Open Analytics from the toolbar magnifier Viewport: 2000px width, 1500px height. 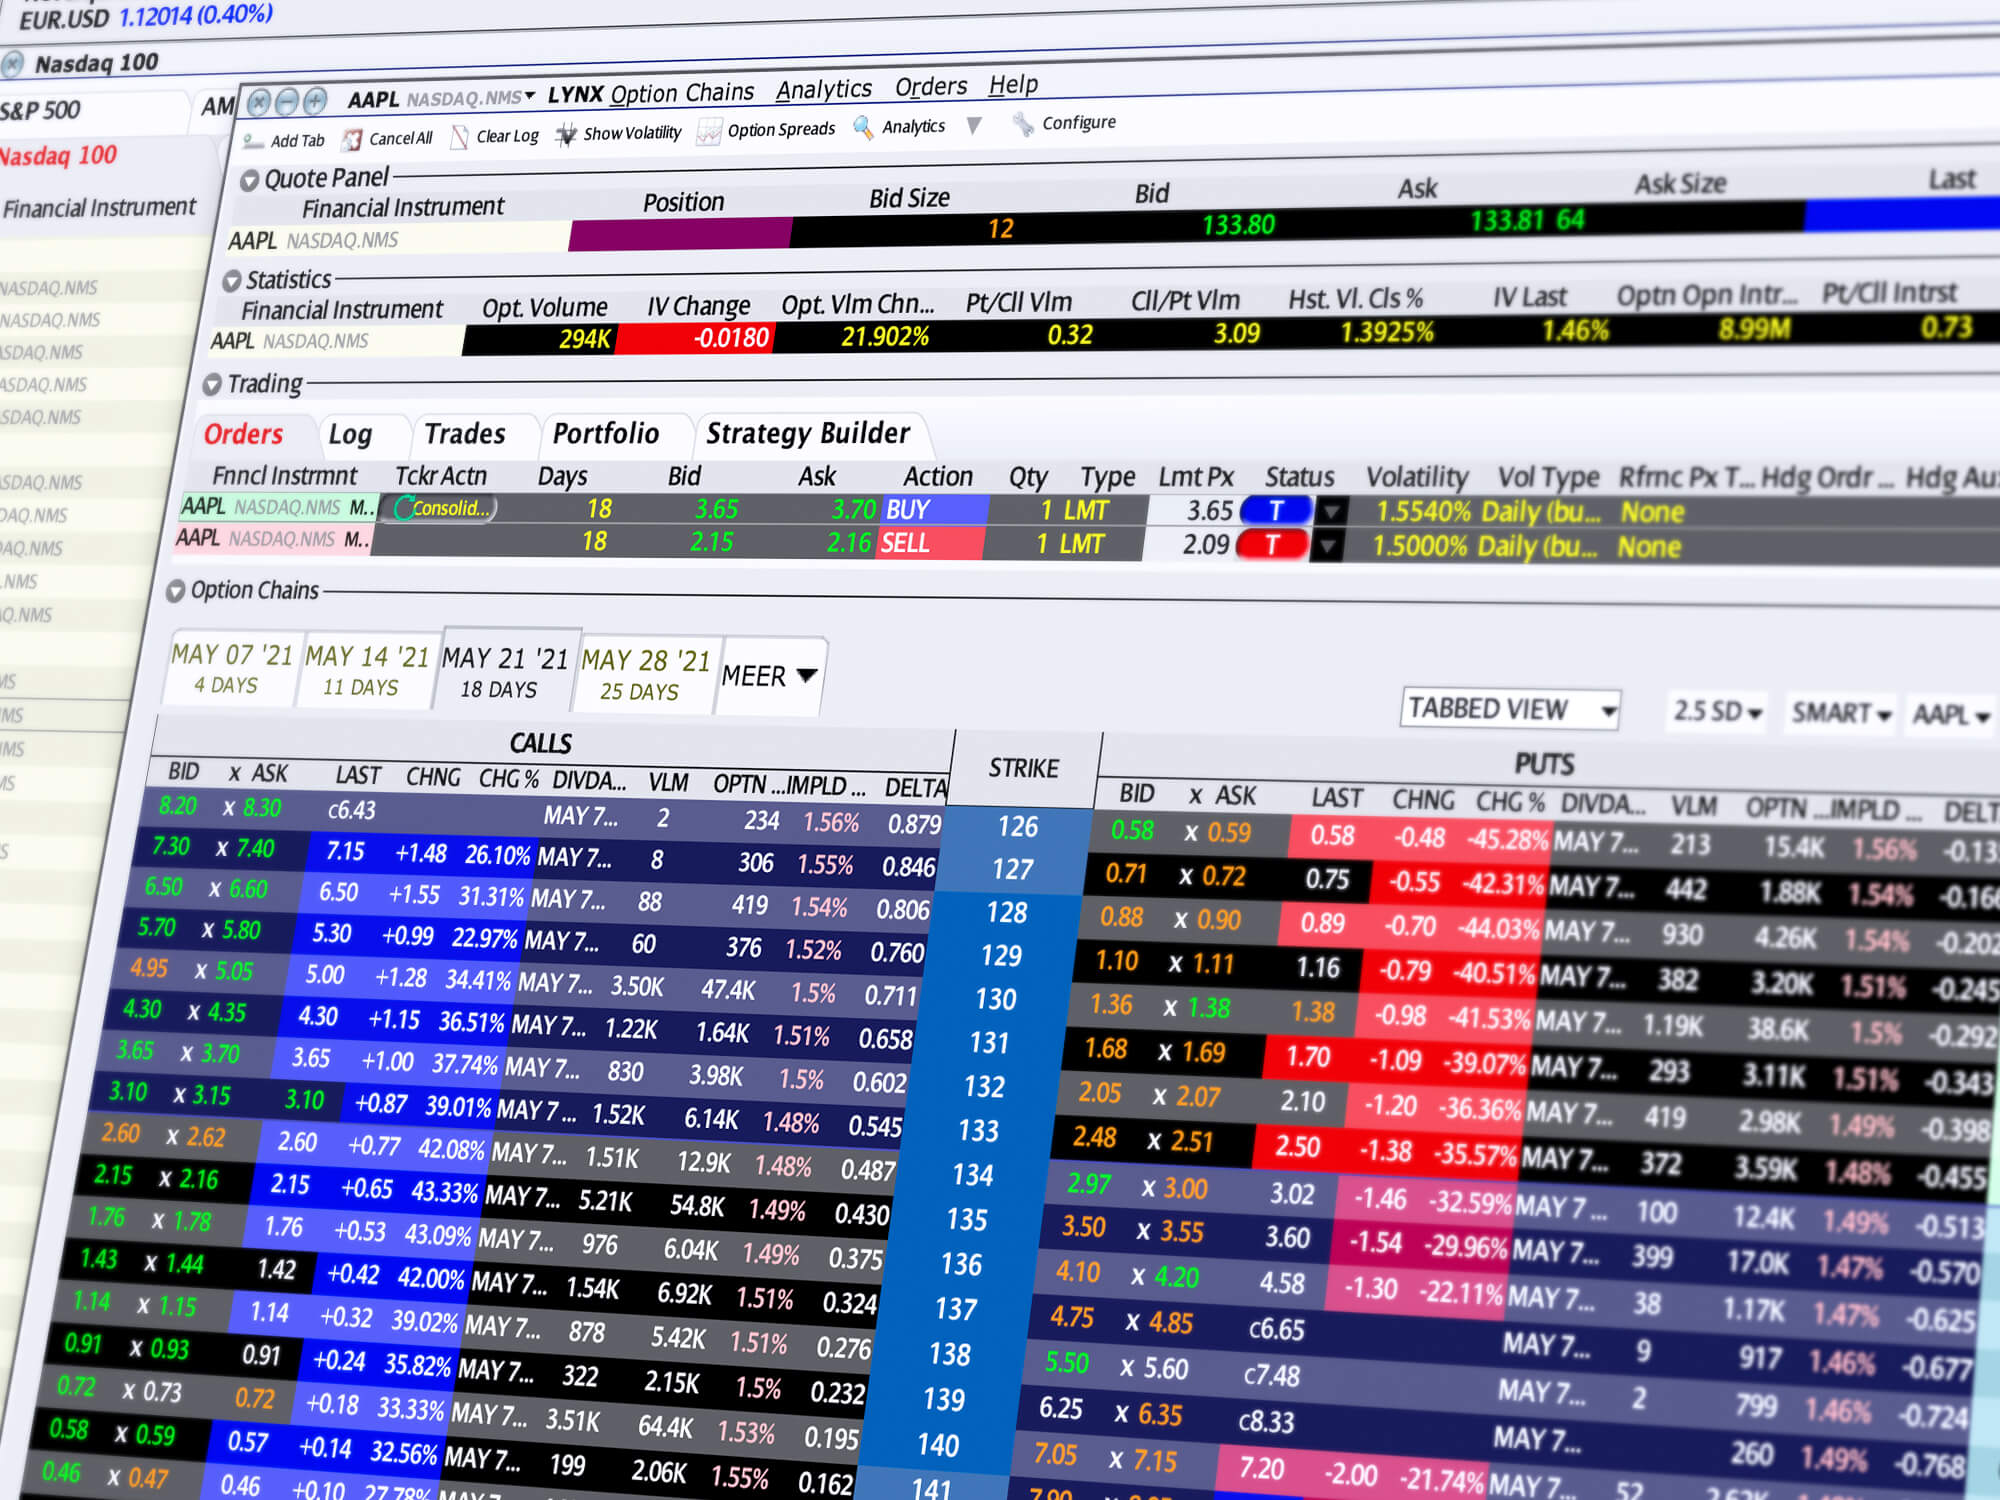(863, 127)
